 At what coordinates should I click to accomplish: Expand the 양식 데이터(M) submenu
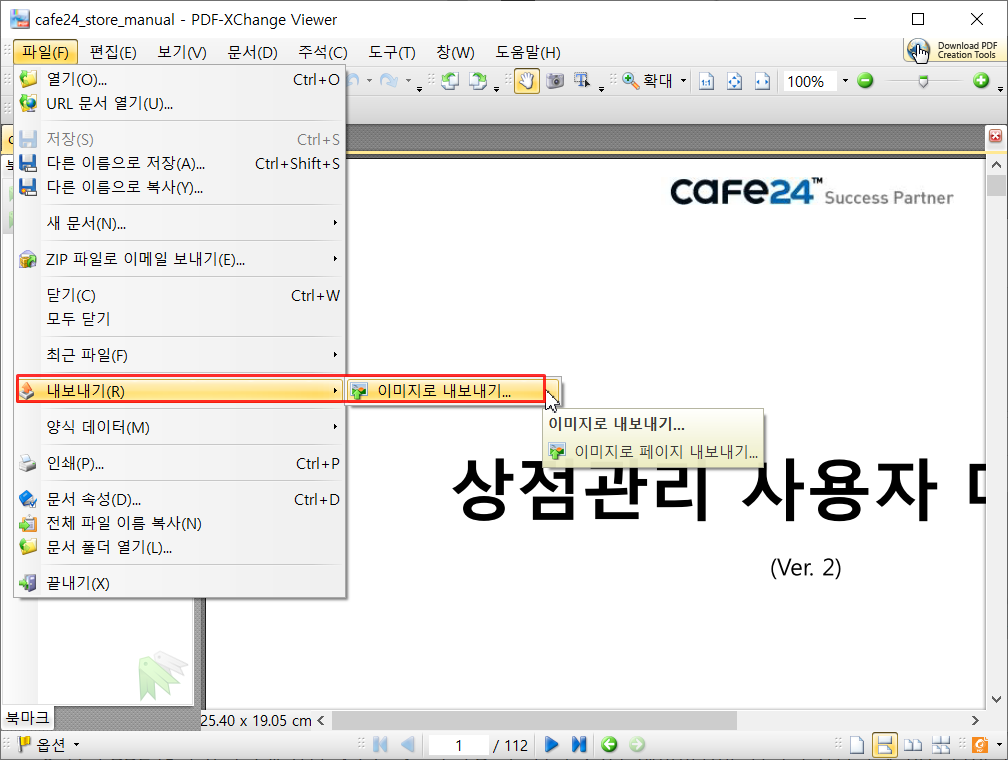pyautogui.click(x=180, y=427)
